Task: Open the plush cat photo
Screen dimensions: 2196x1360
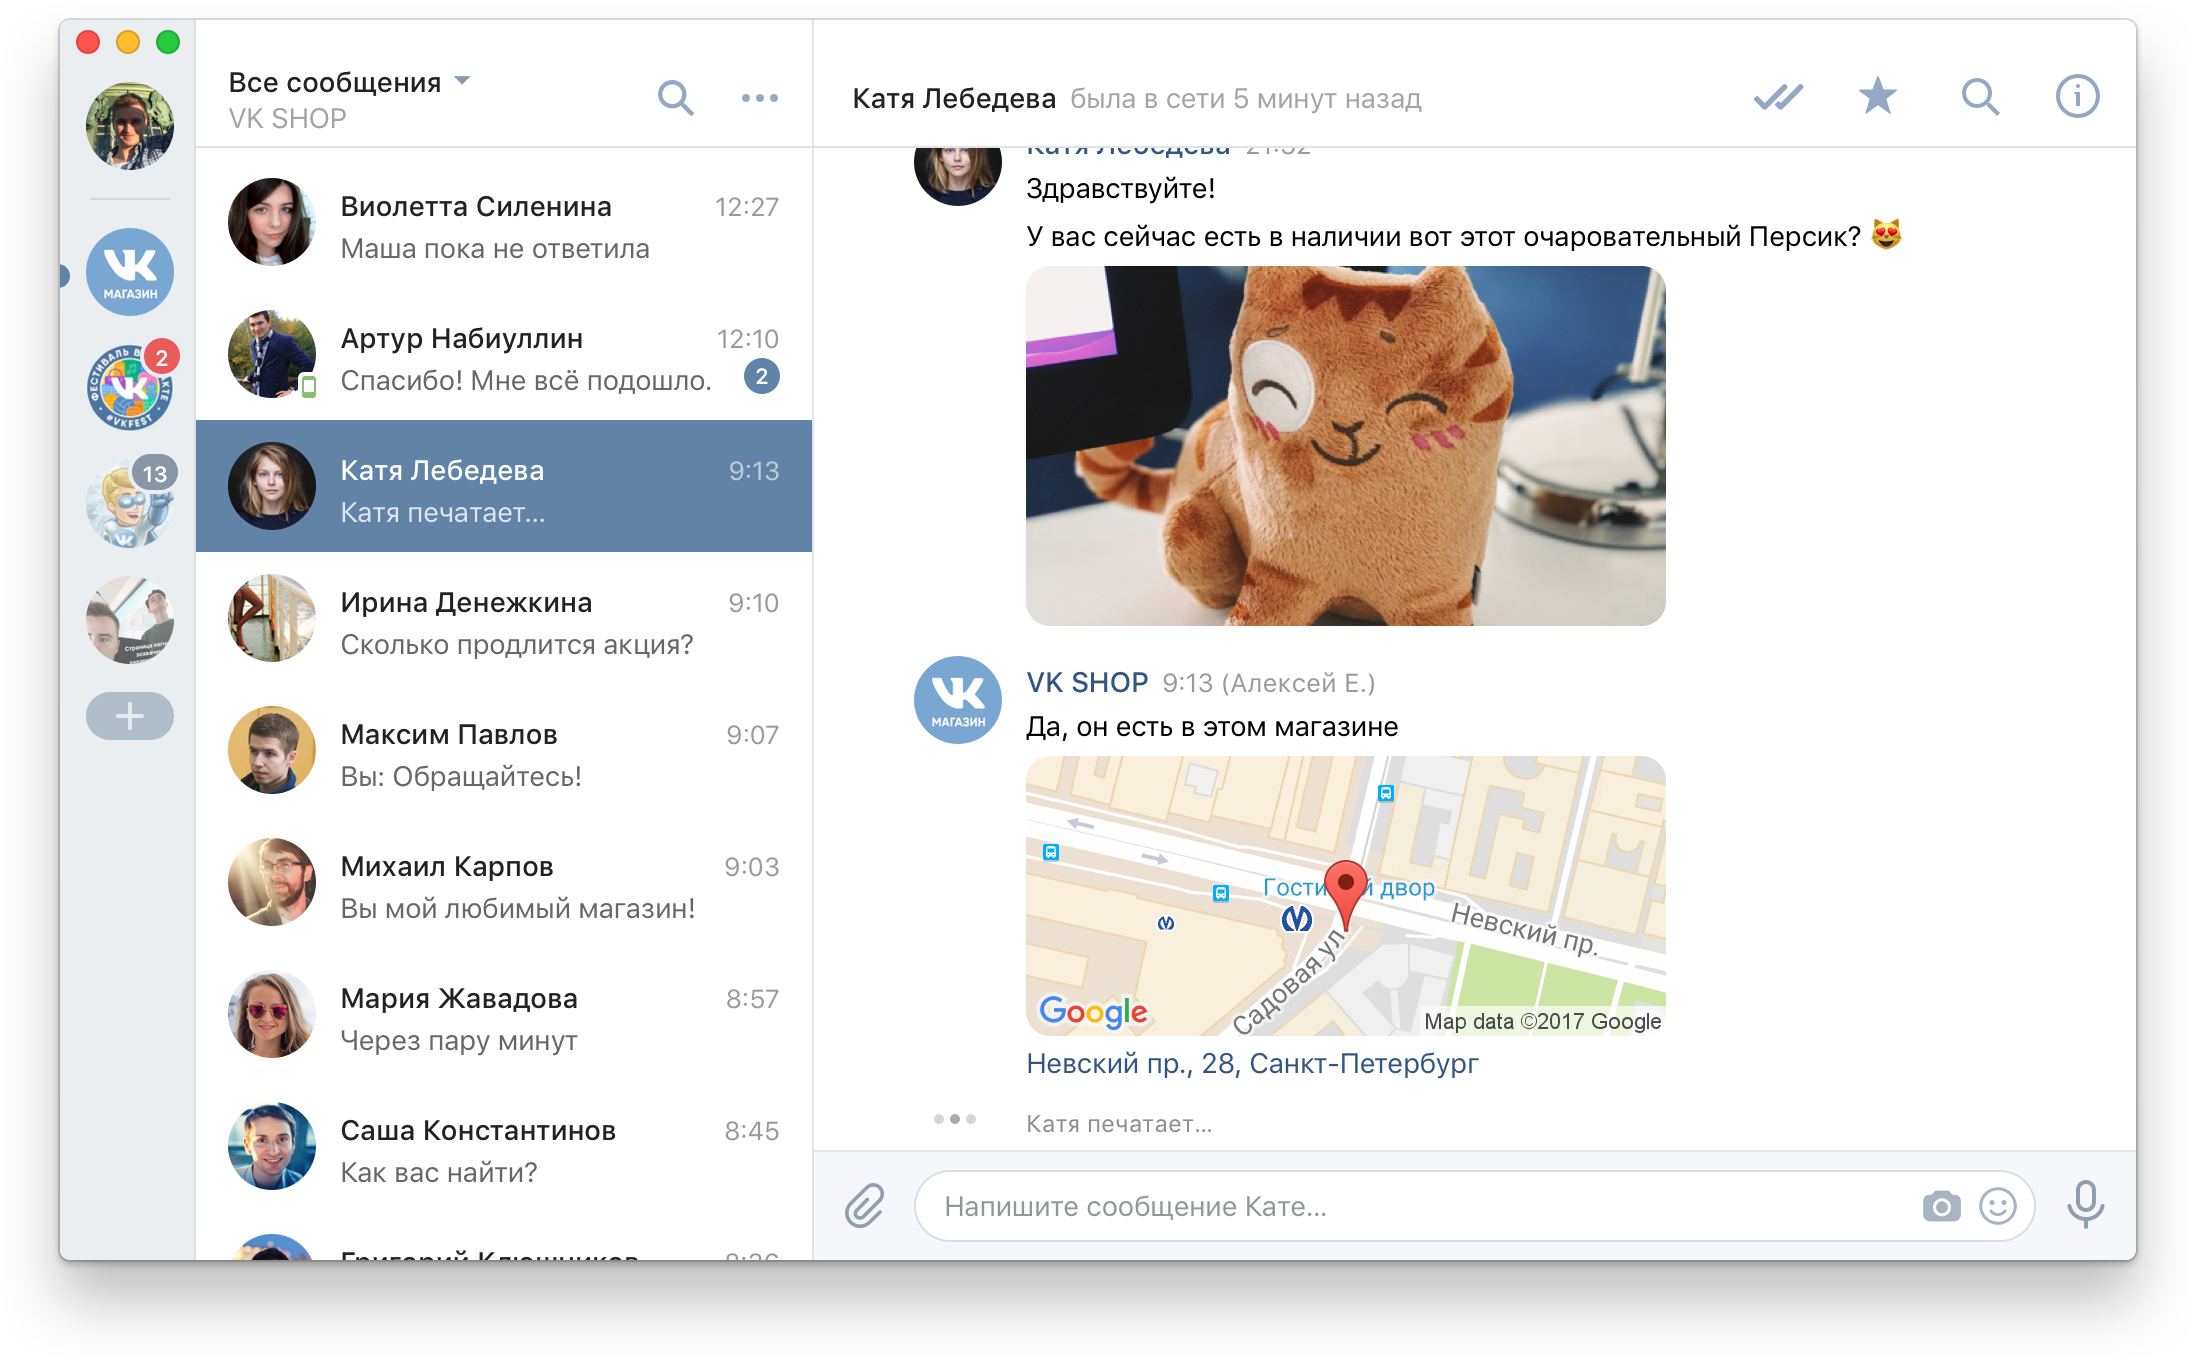Action: tap(1345, 446)
